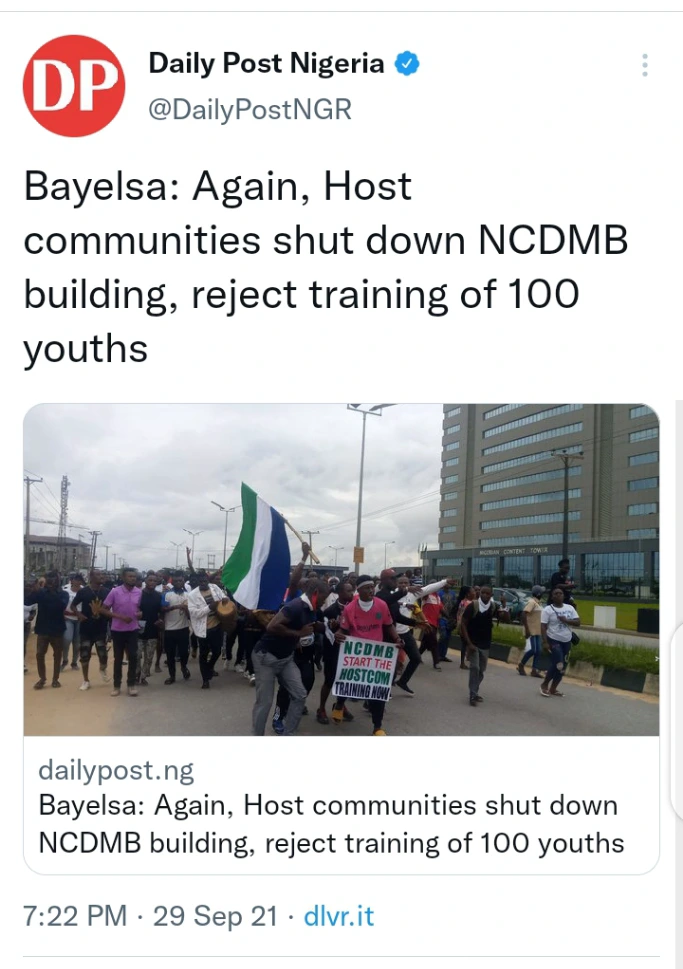Open the card headline about NCDMB building
The height and width of the screenshot is (969, 683).
click(x=331, y=824)
